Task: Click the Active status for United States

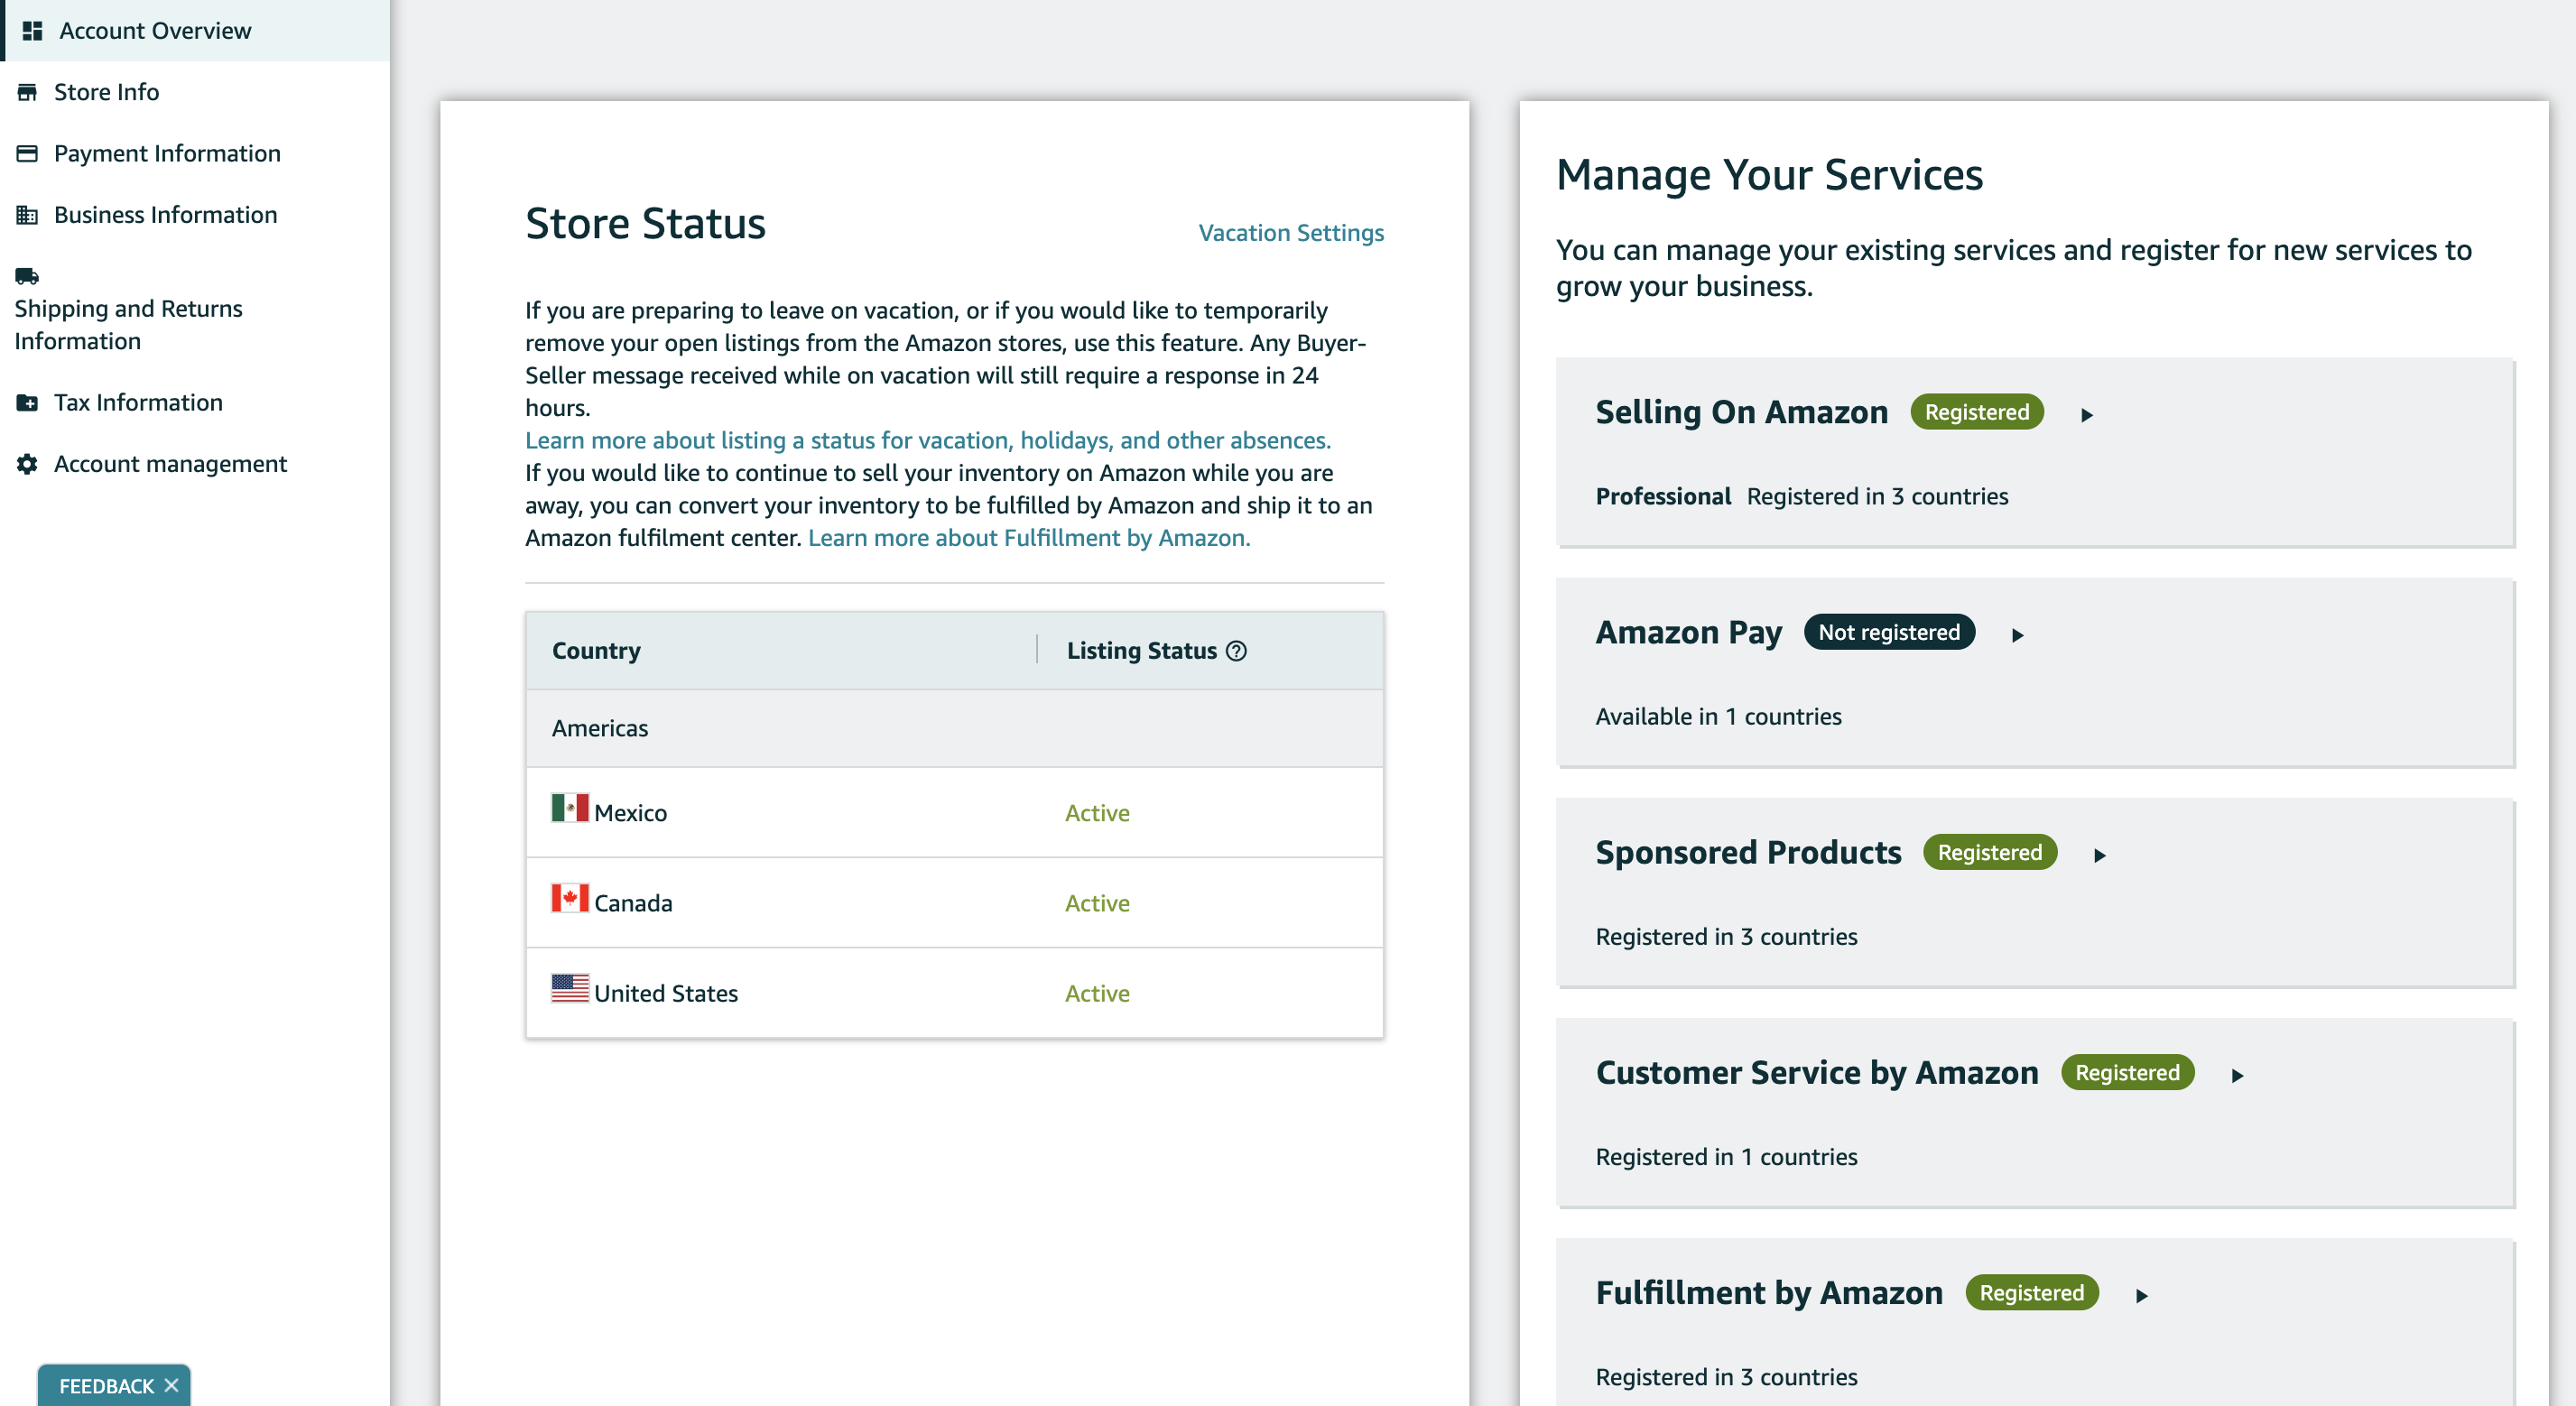Action: [x=1097, y=993]
